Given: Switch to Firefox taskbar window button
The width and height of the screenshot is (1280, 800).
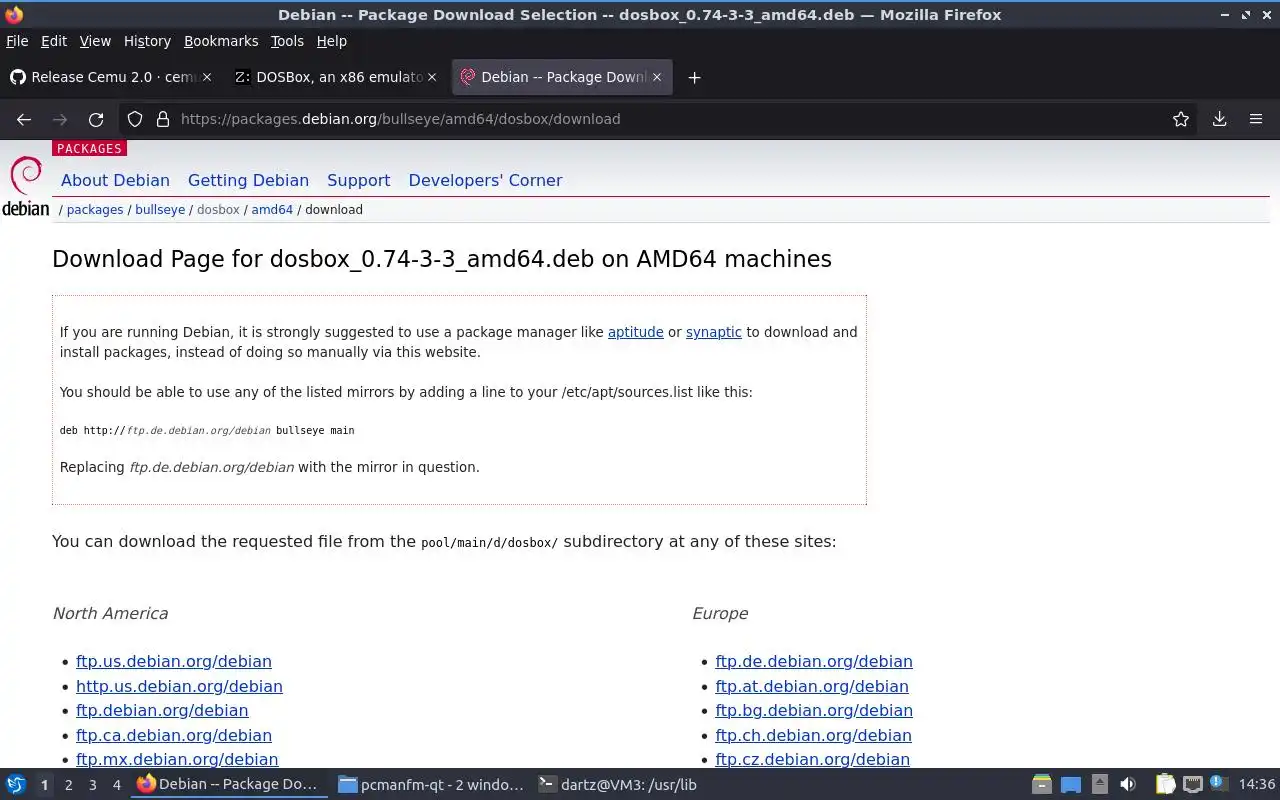Looking at the screenshot, I should (x=230, y=785).
